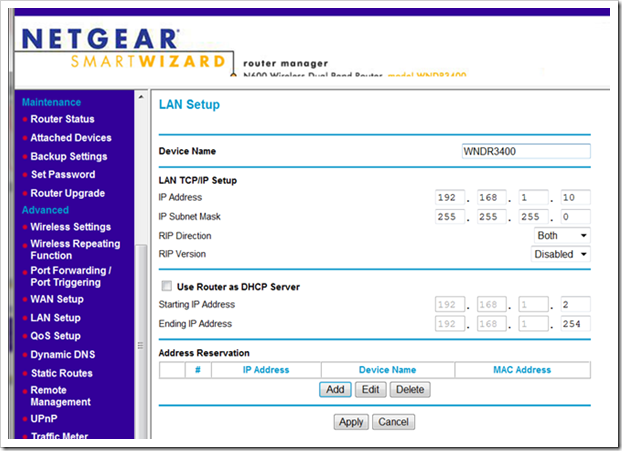Viewport: 622px width, 451px height.
Task: Select LAN Setup in sidebar
Action: tap(56, 318)
